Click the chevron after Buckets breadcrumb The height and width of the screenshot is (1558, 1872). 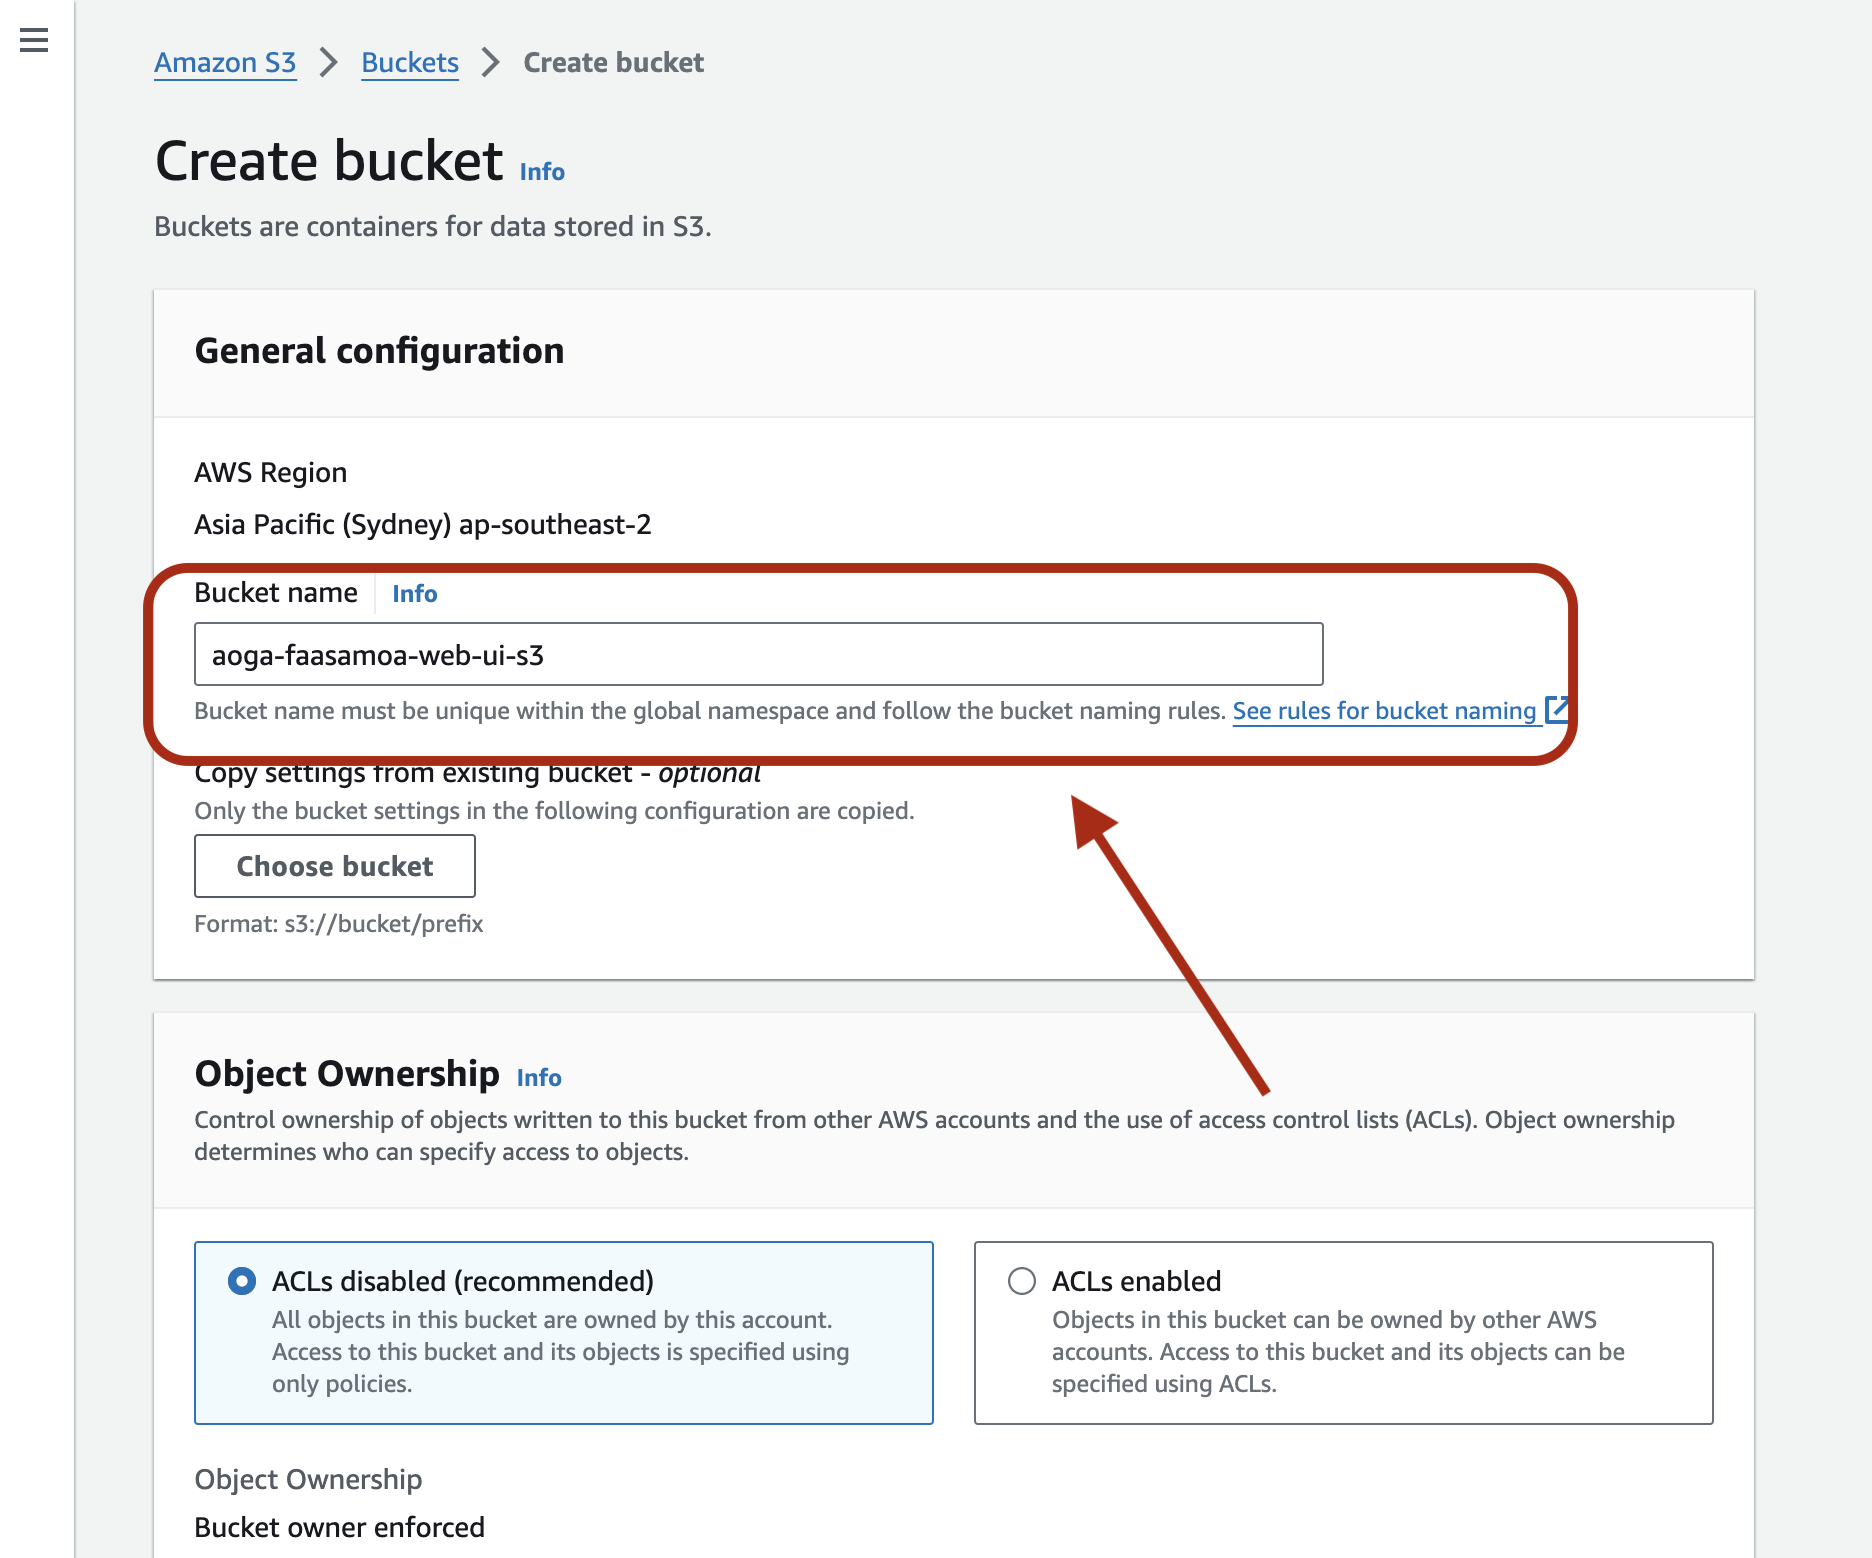coord(490,62)
